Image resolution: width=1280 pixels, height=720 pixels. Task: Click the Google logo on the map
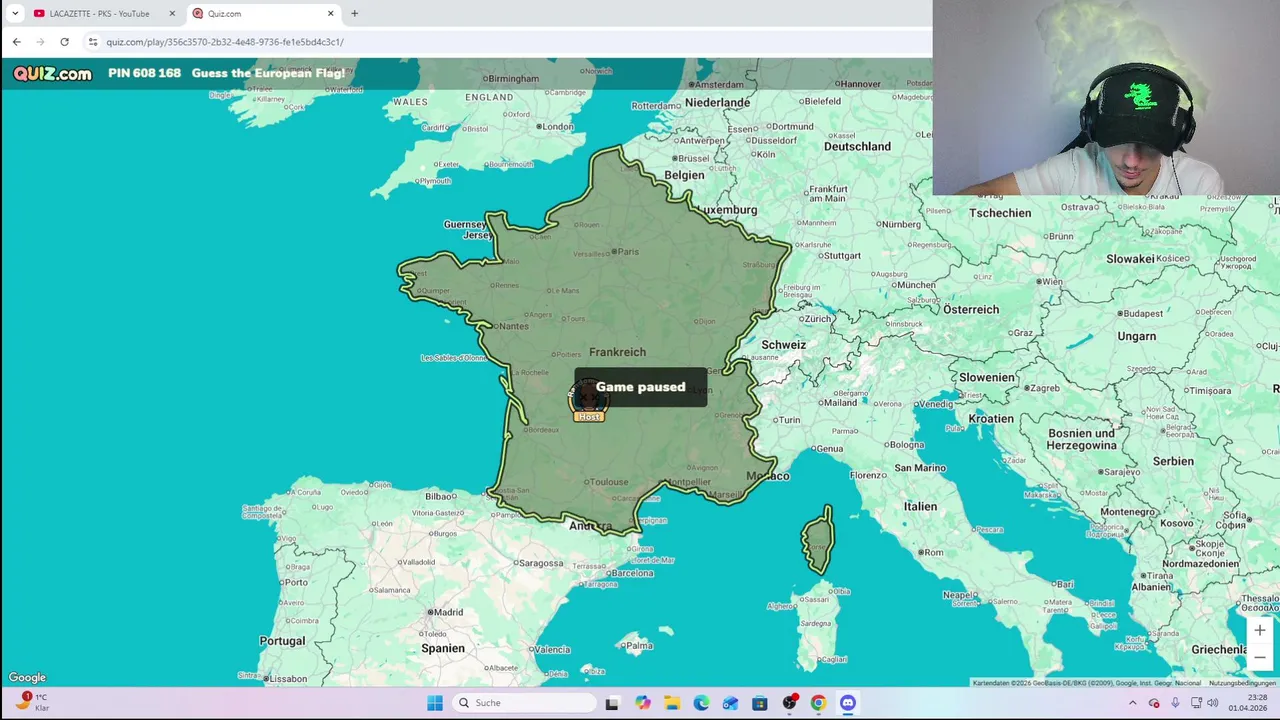coord(27,678)
